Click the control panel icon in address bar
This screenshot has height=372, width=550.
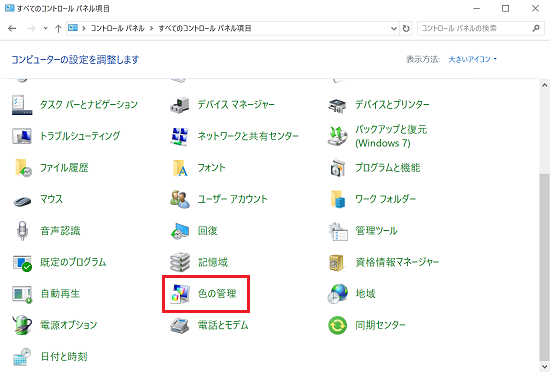(x=73, y=28)
